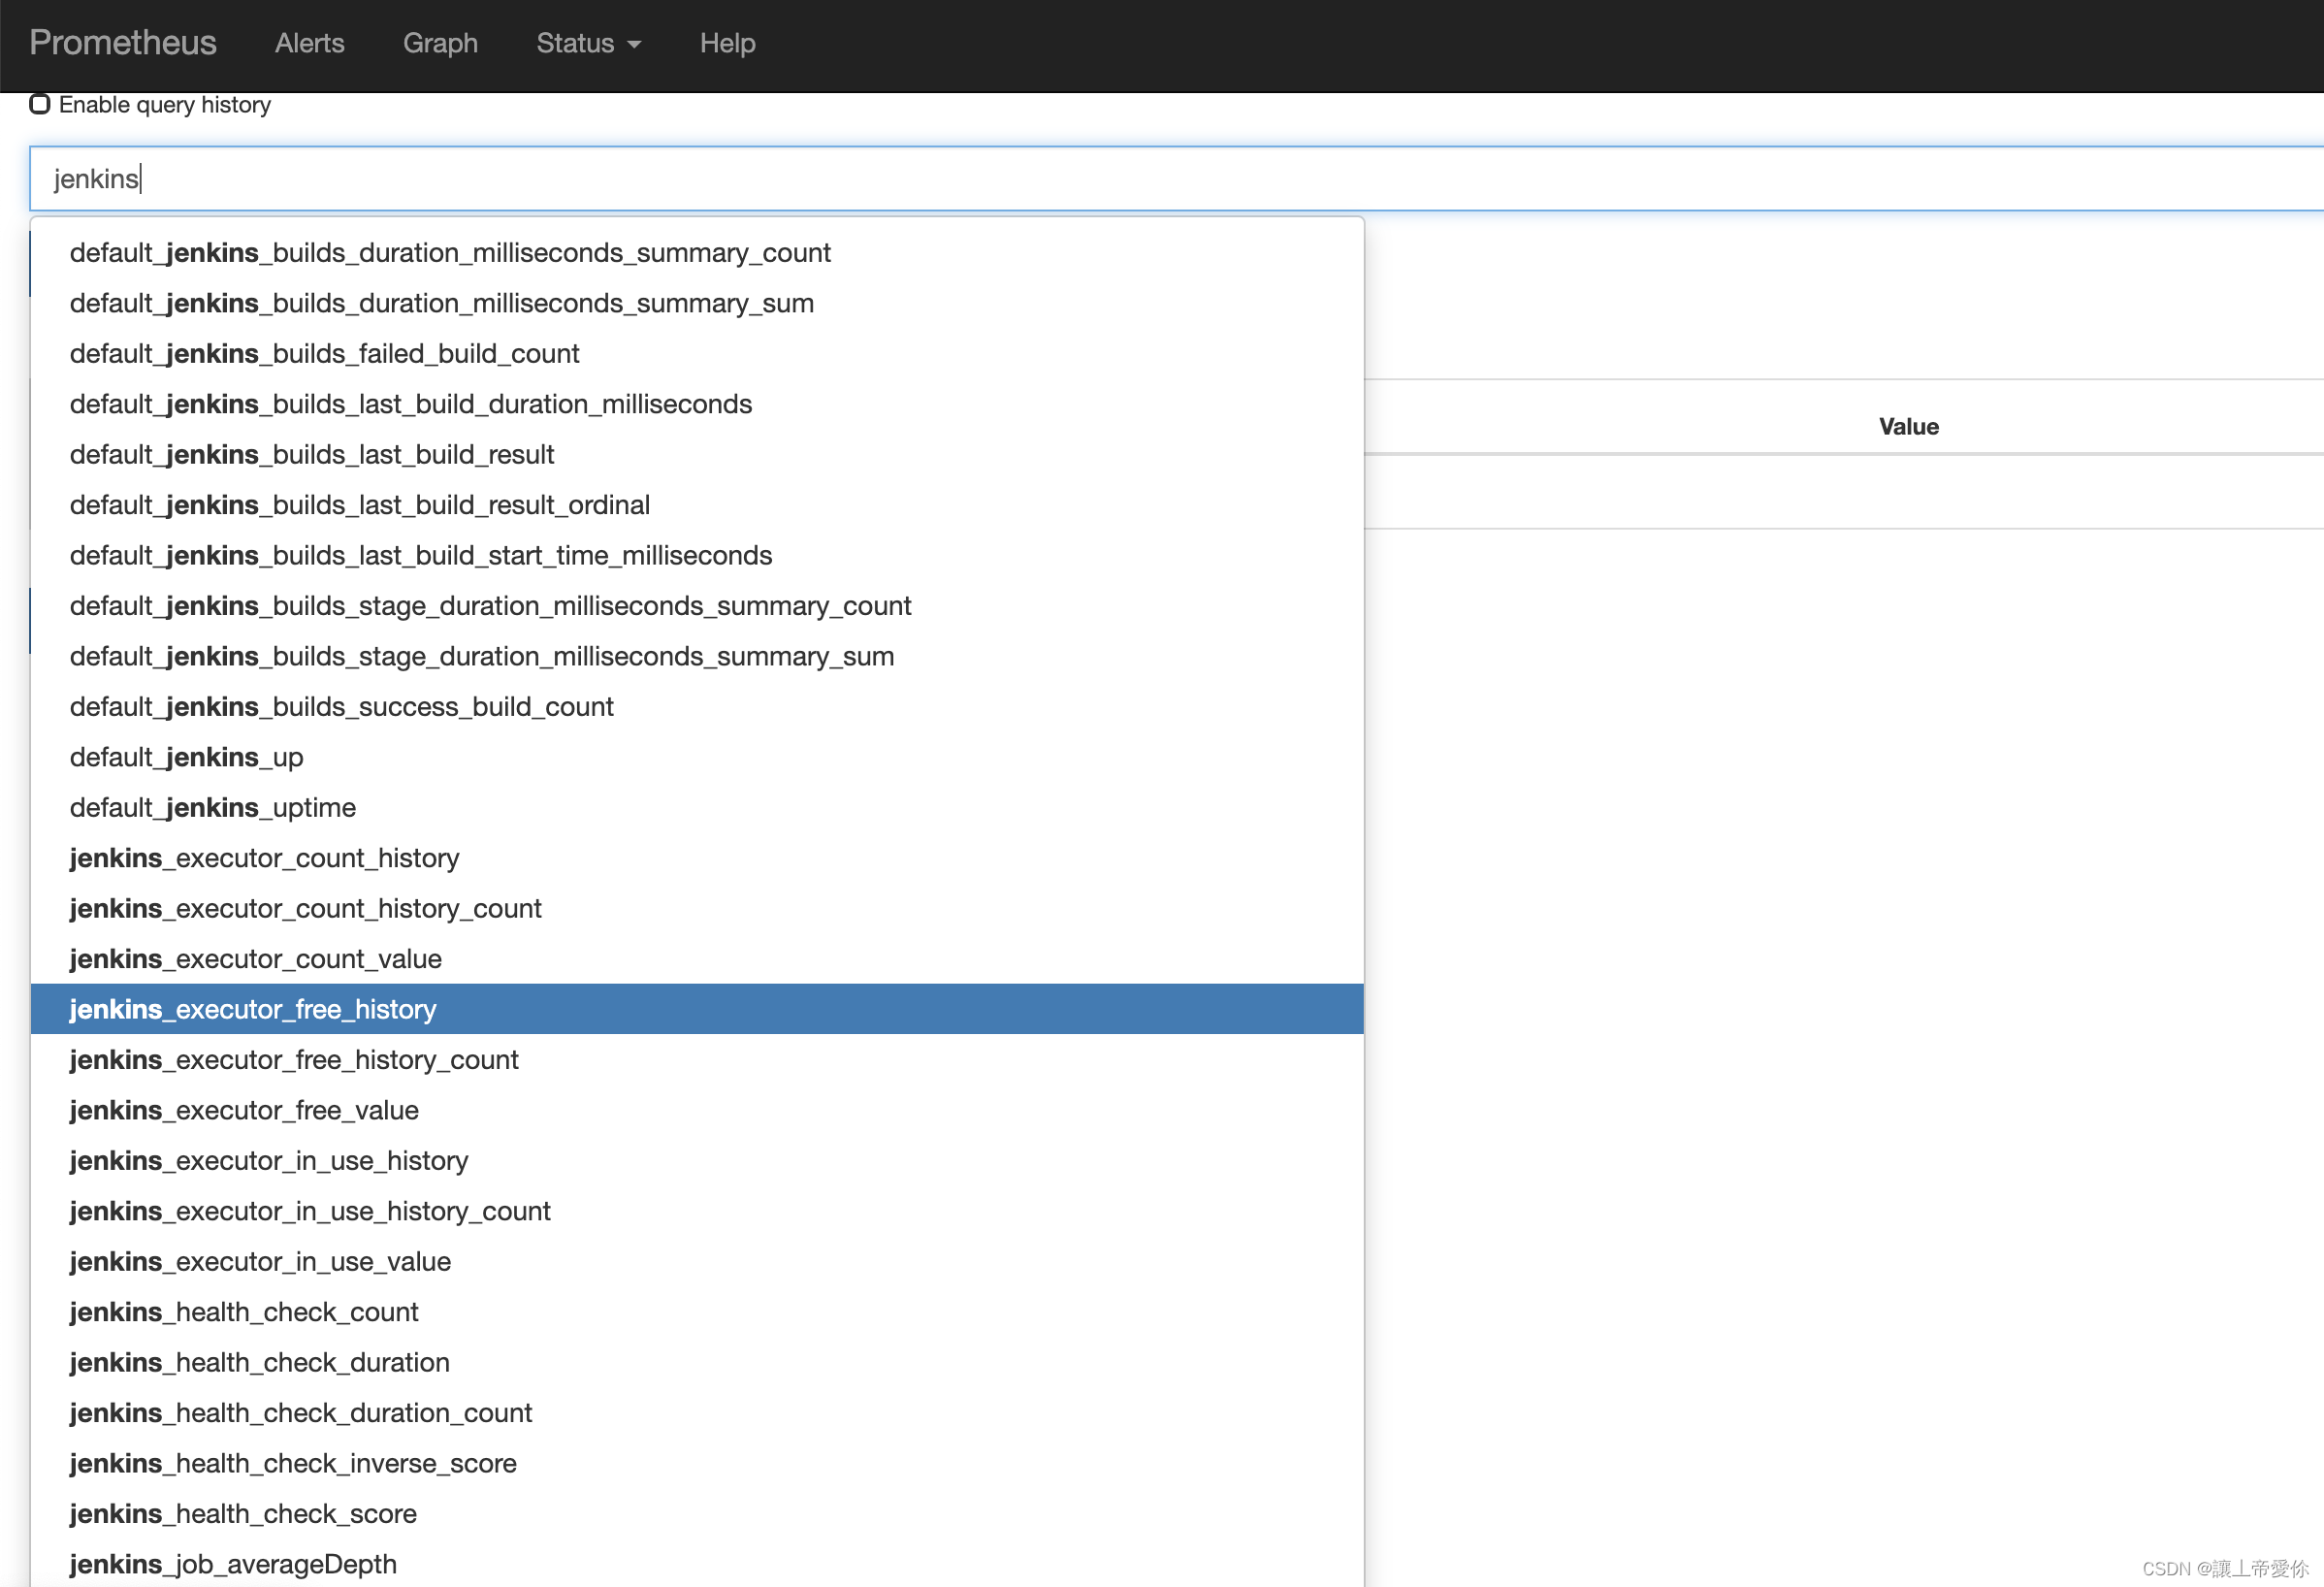Pick jenkins_health_check_duration_count
The width and height of the screenshot is (2324, 1587).
coord(697,1414)
